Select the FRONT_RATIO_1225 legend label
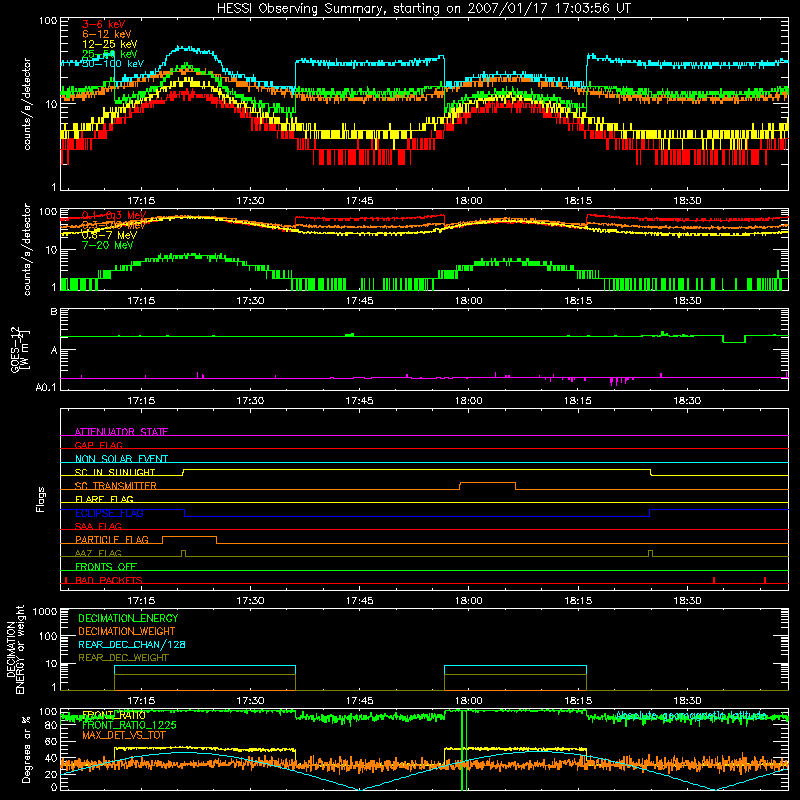Screen dimensions: 800x800 click(129, 725)
